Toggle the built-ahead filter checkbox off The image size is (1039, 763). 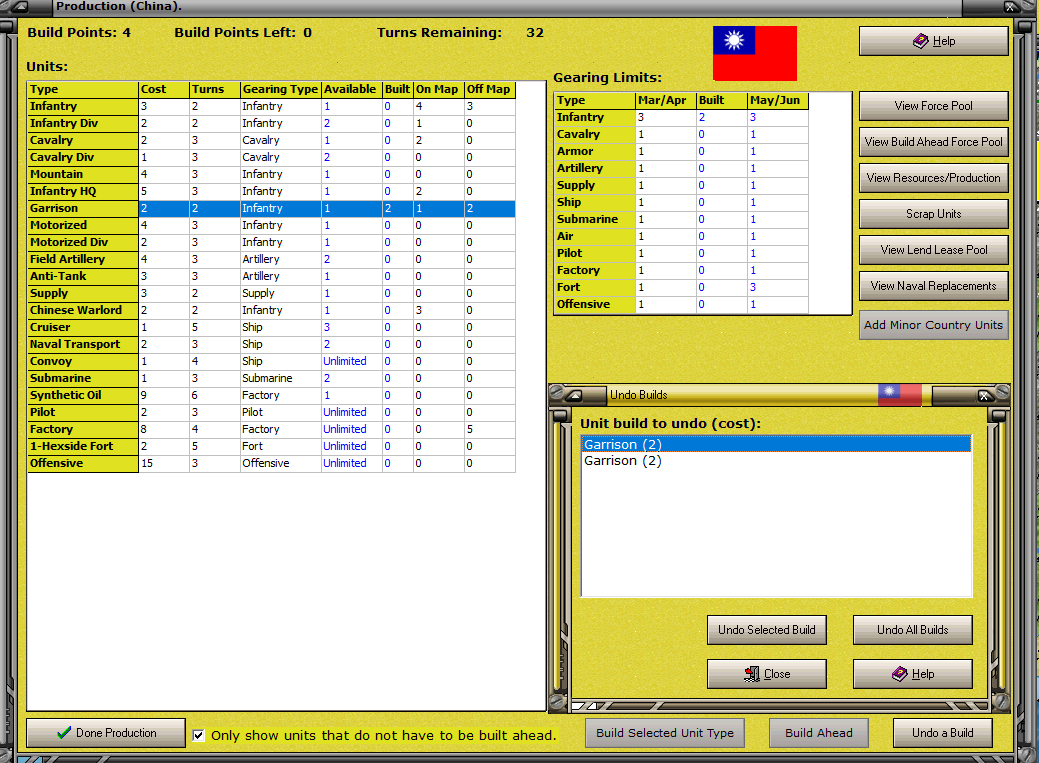point(198,735)
